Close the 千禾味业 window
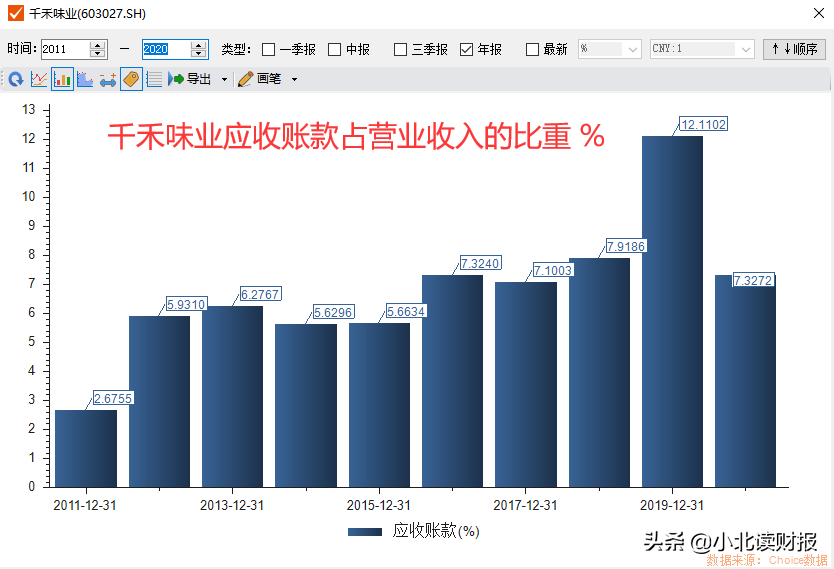Image resolution: width=834 pixels, height=569 pixels. 819,13
